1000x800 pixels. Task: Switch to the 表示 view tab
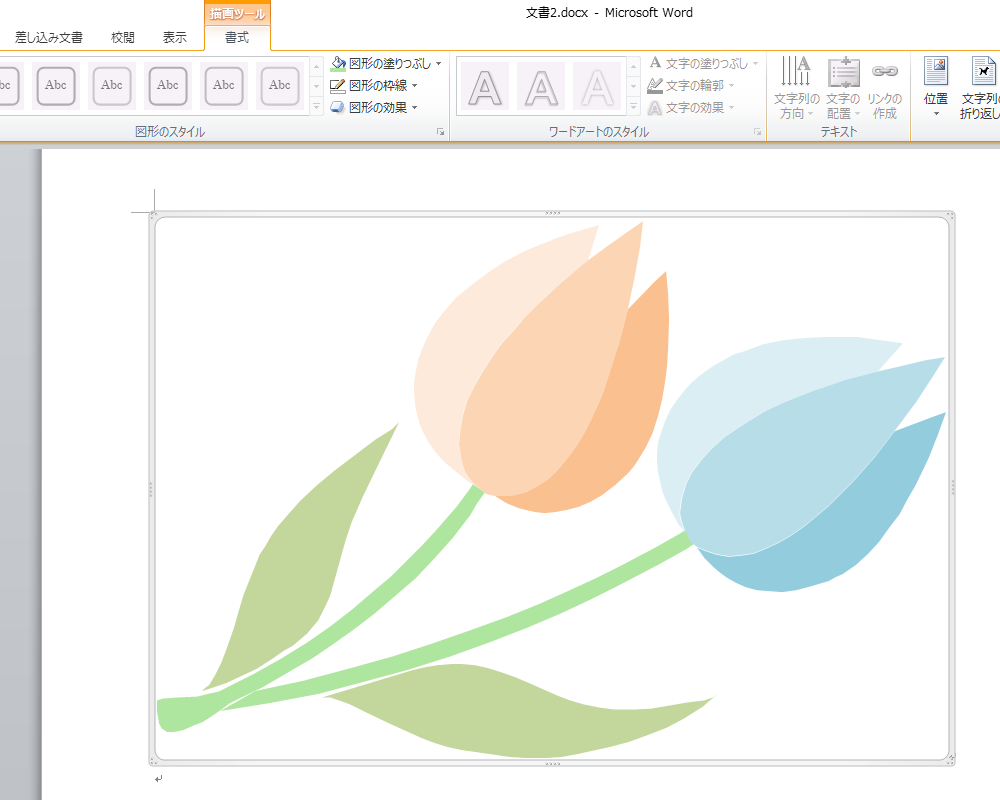tap(175, 38)
